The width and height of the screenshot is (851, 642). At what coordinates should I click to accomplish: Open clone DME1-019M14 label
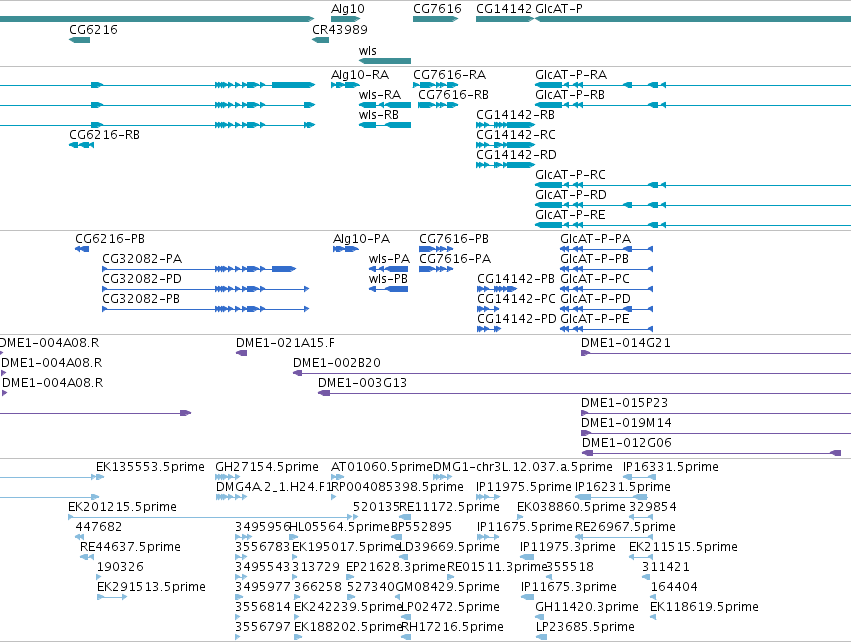626,423
